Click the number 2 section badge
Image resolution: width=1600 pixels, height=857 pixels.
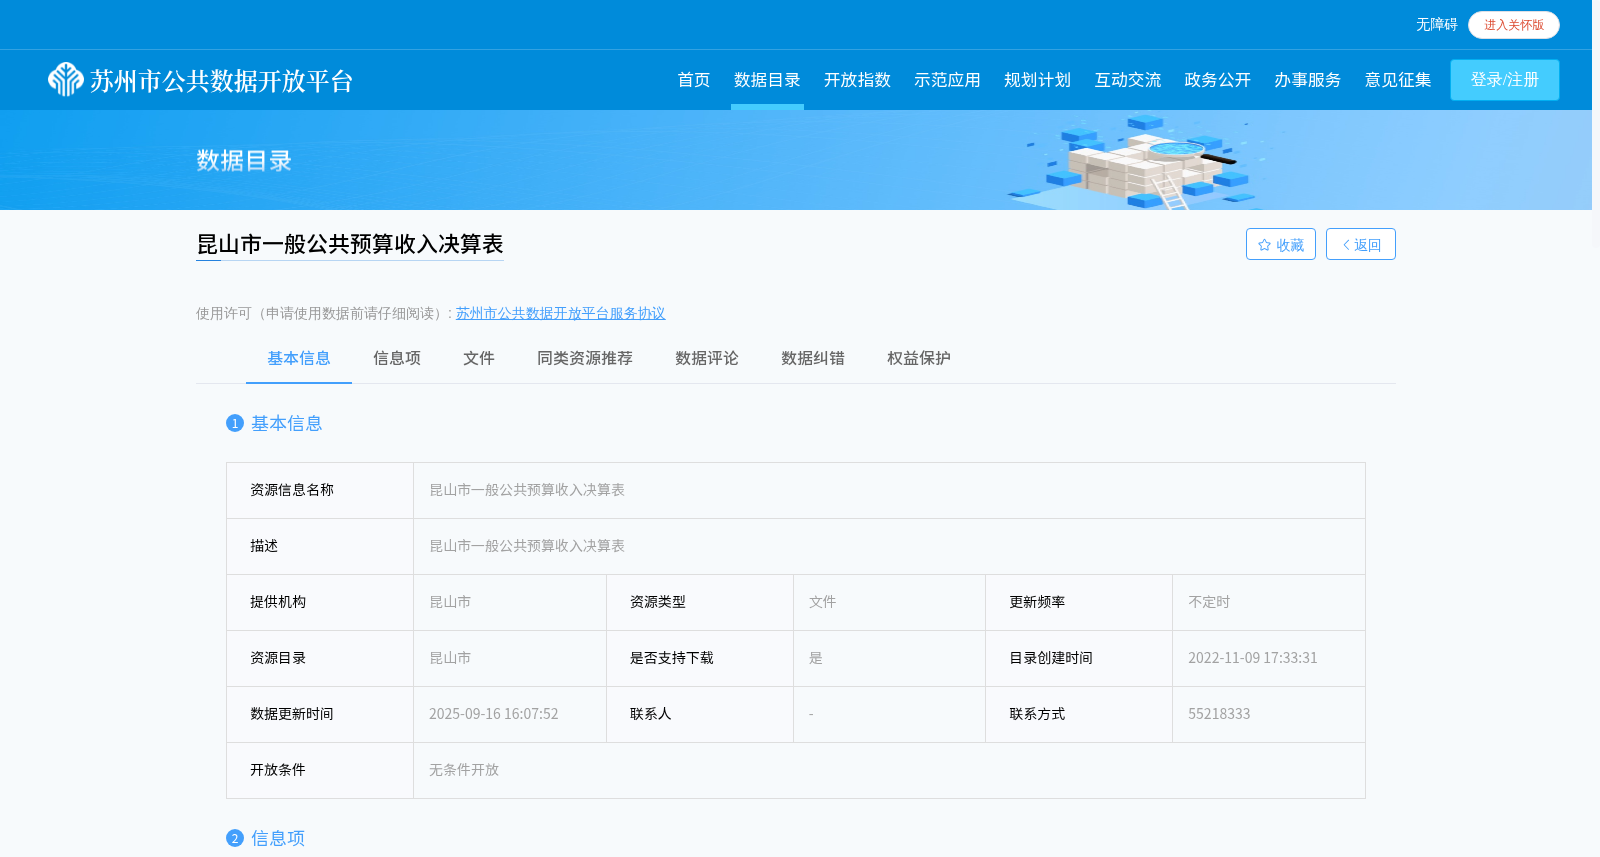click(235, 838)
